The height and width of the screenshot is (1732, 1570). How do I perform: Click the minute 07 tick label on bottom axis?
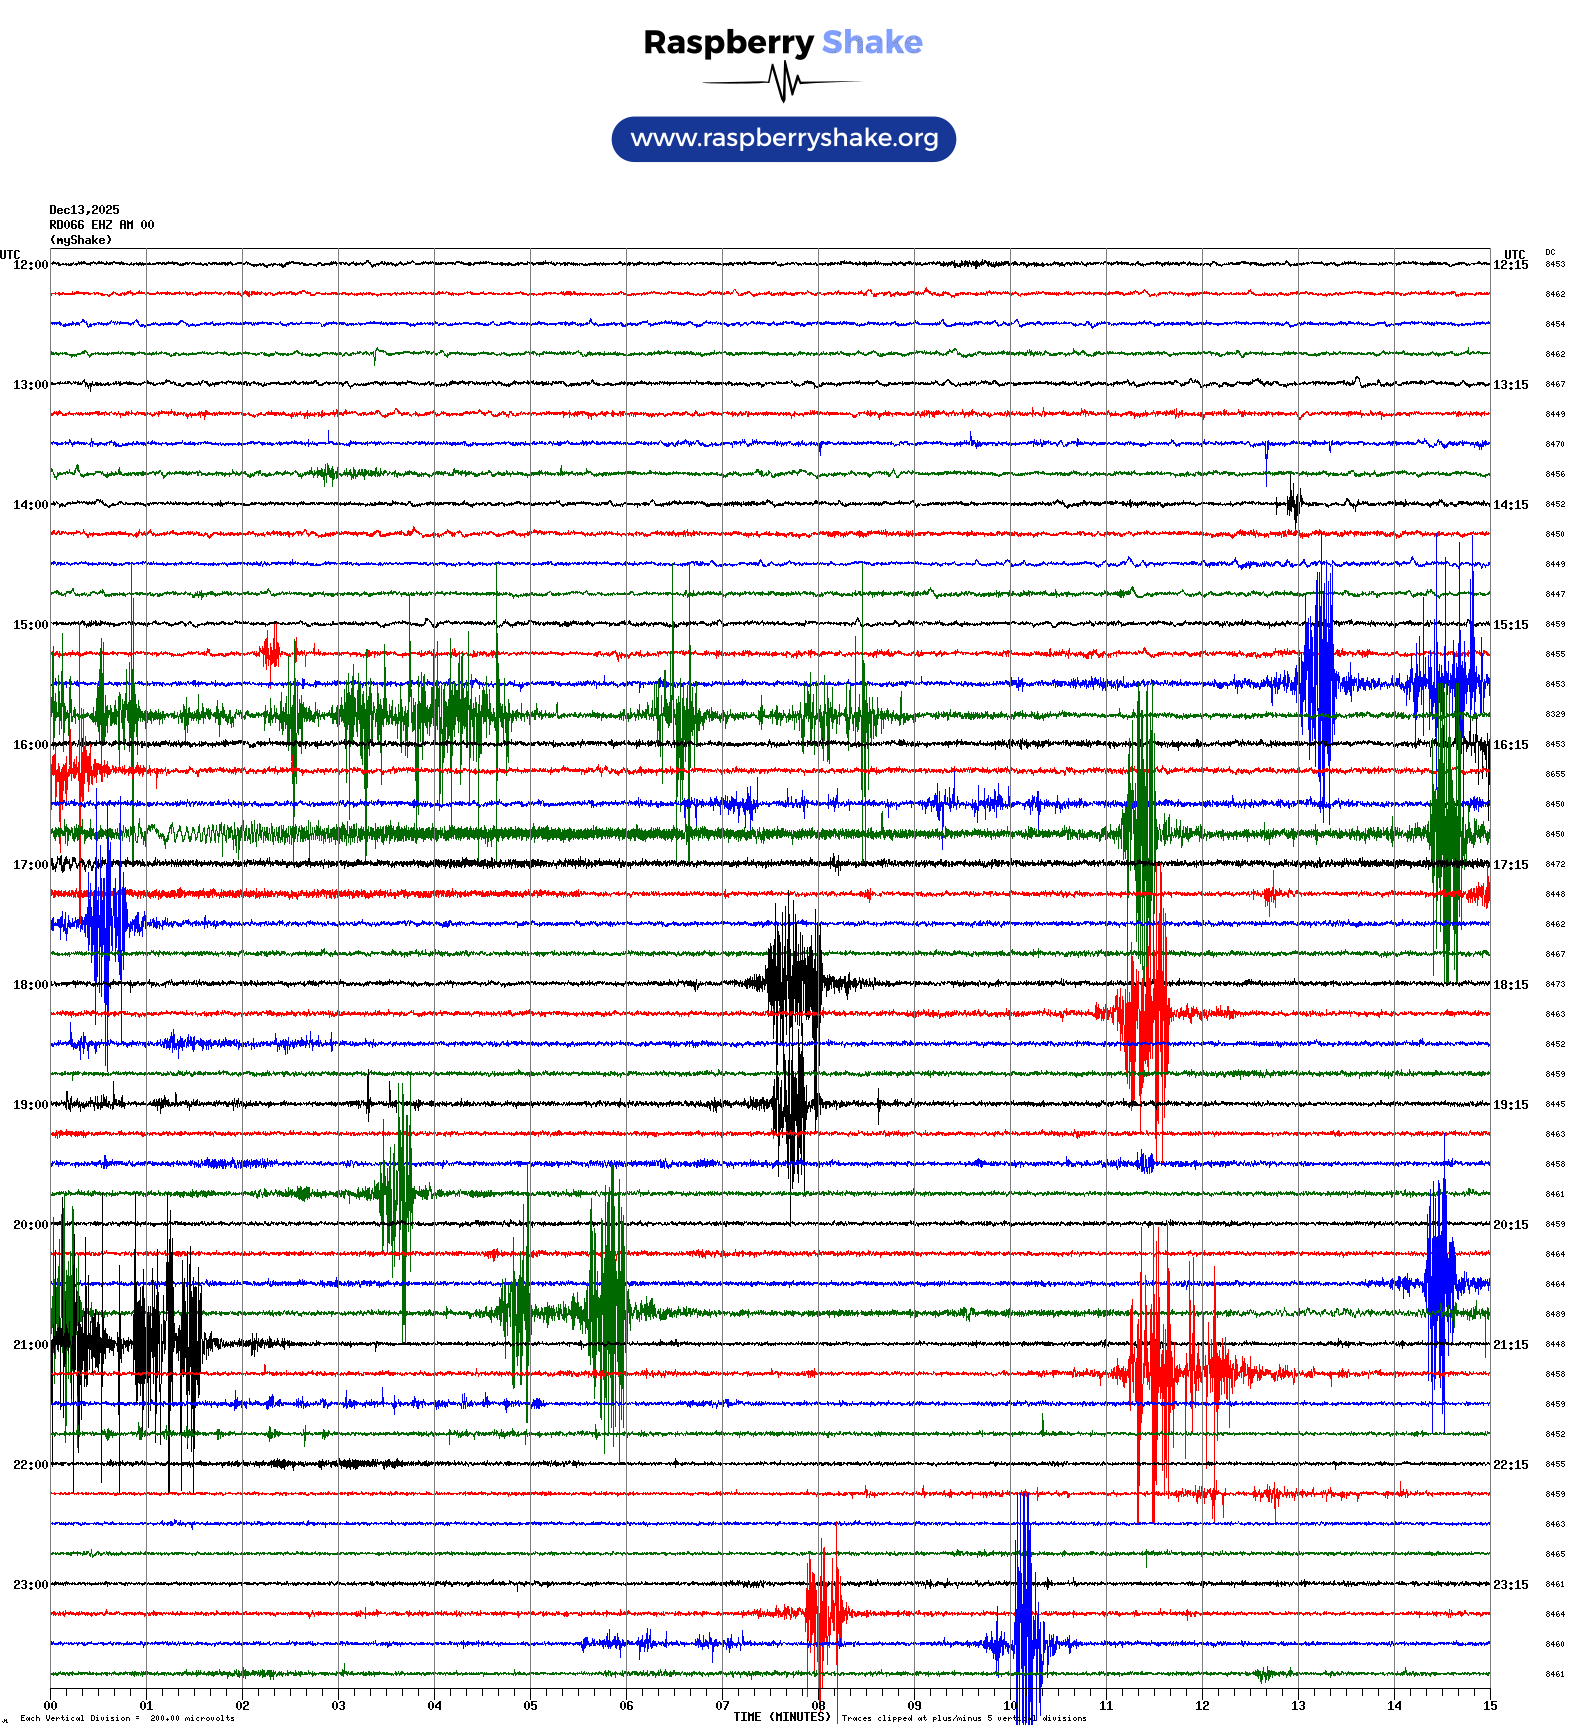click(722, 1706)
